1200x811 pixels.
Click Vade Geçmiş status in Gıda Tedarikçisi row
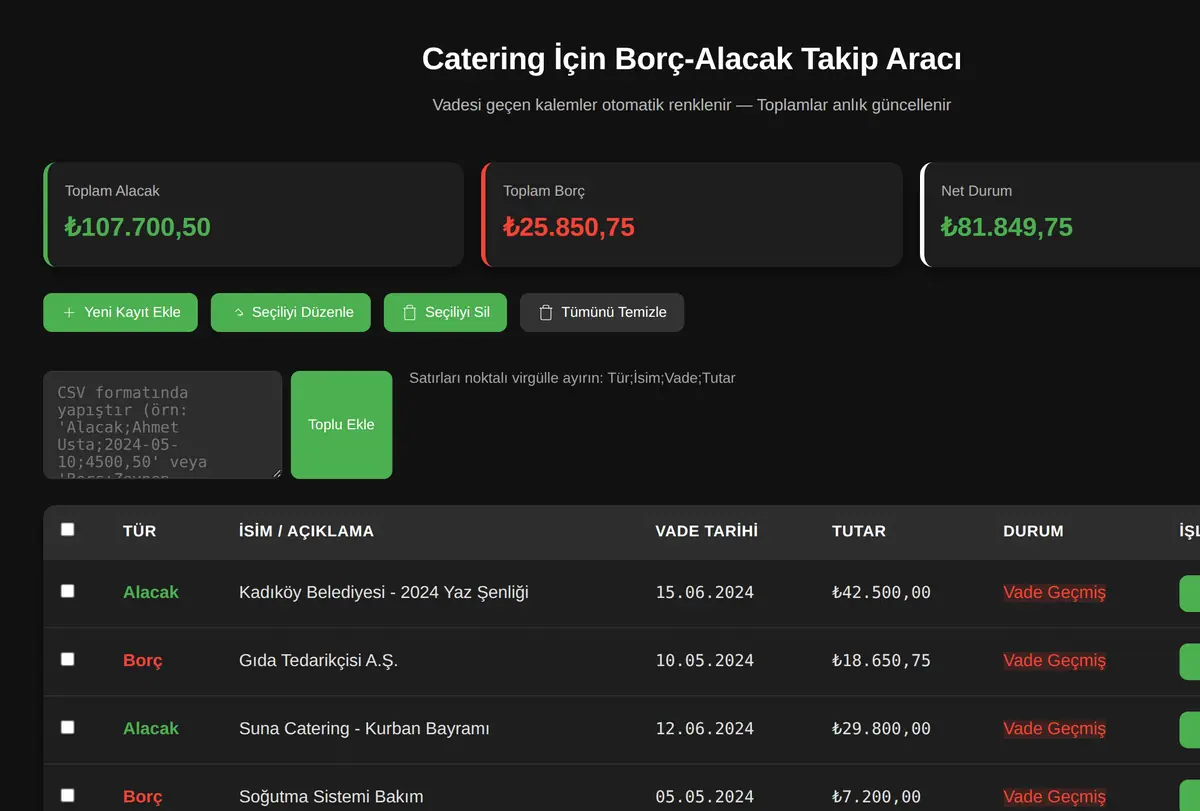tap(1054, 660)
